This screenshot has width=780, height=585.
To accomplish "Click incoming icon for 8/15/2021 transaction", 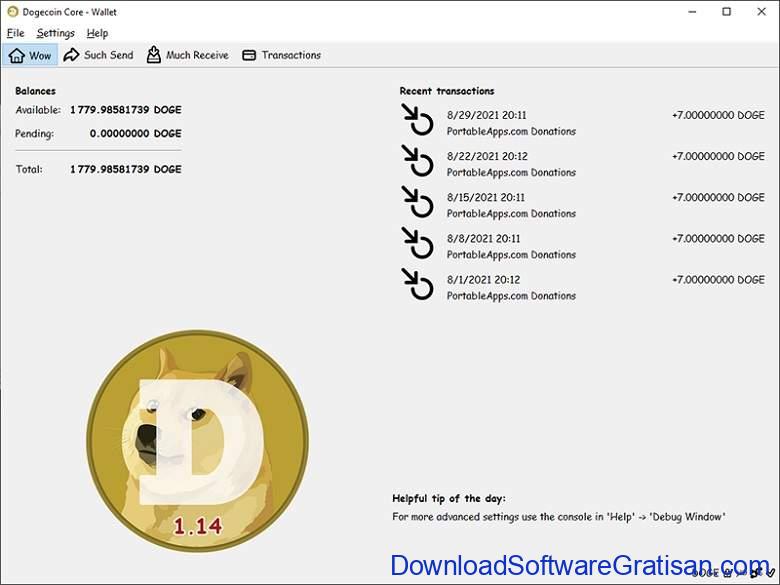I will pos(417,202).
